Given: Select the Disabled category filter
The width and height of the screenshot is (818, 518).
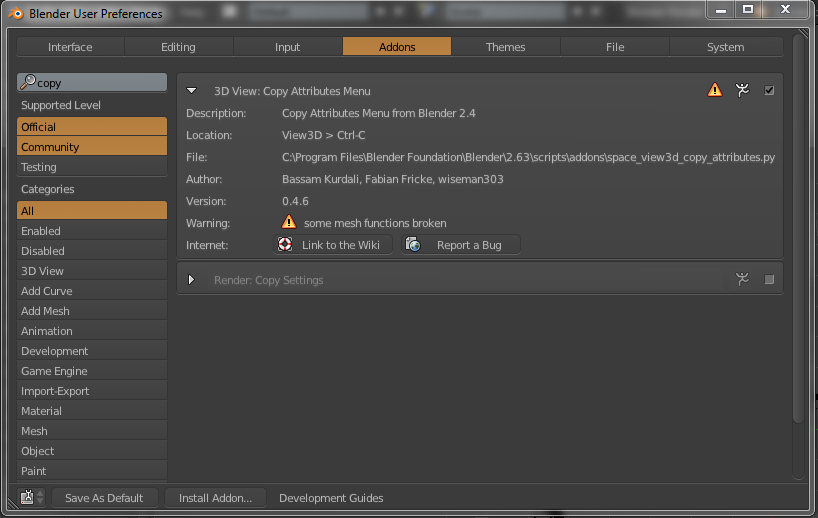Looking at the screenshot, I should 92,251.
